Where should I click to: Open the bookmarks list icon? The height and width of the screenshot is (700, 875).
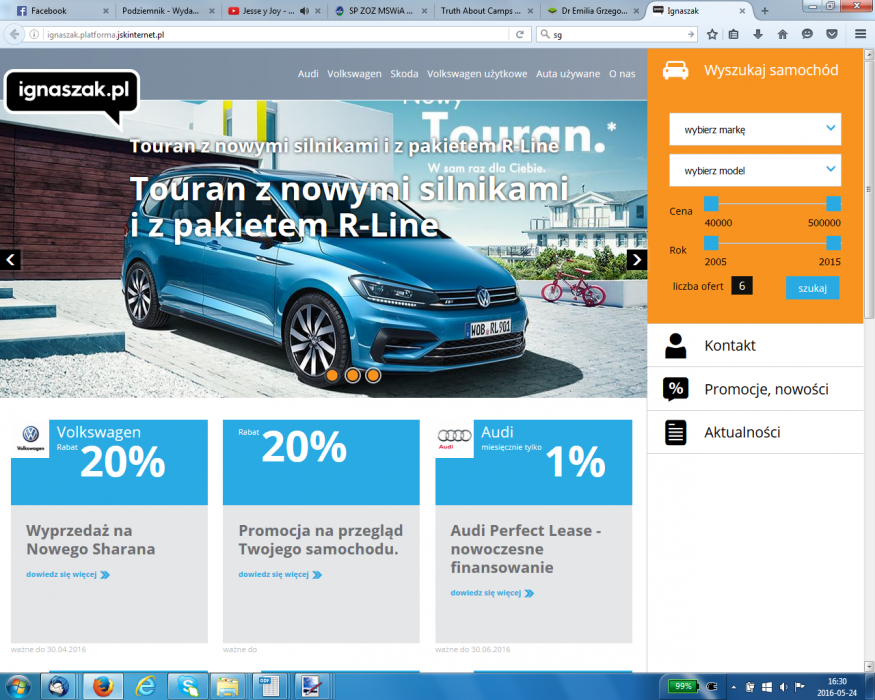pos(734,35)
